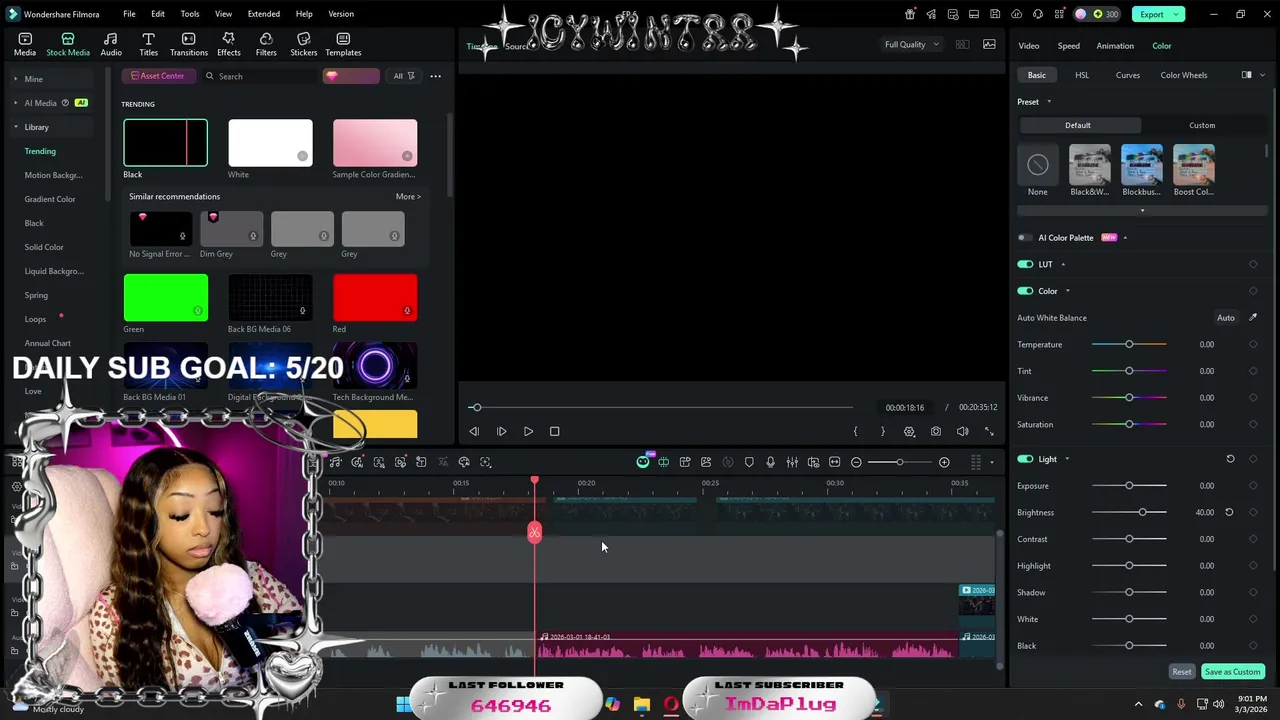1280x720 pixels.
Task: Click the media Search field
Action: 260,76
